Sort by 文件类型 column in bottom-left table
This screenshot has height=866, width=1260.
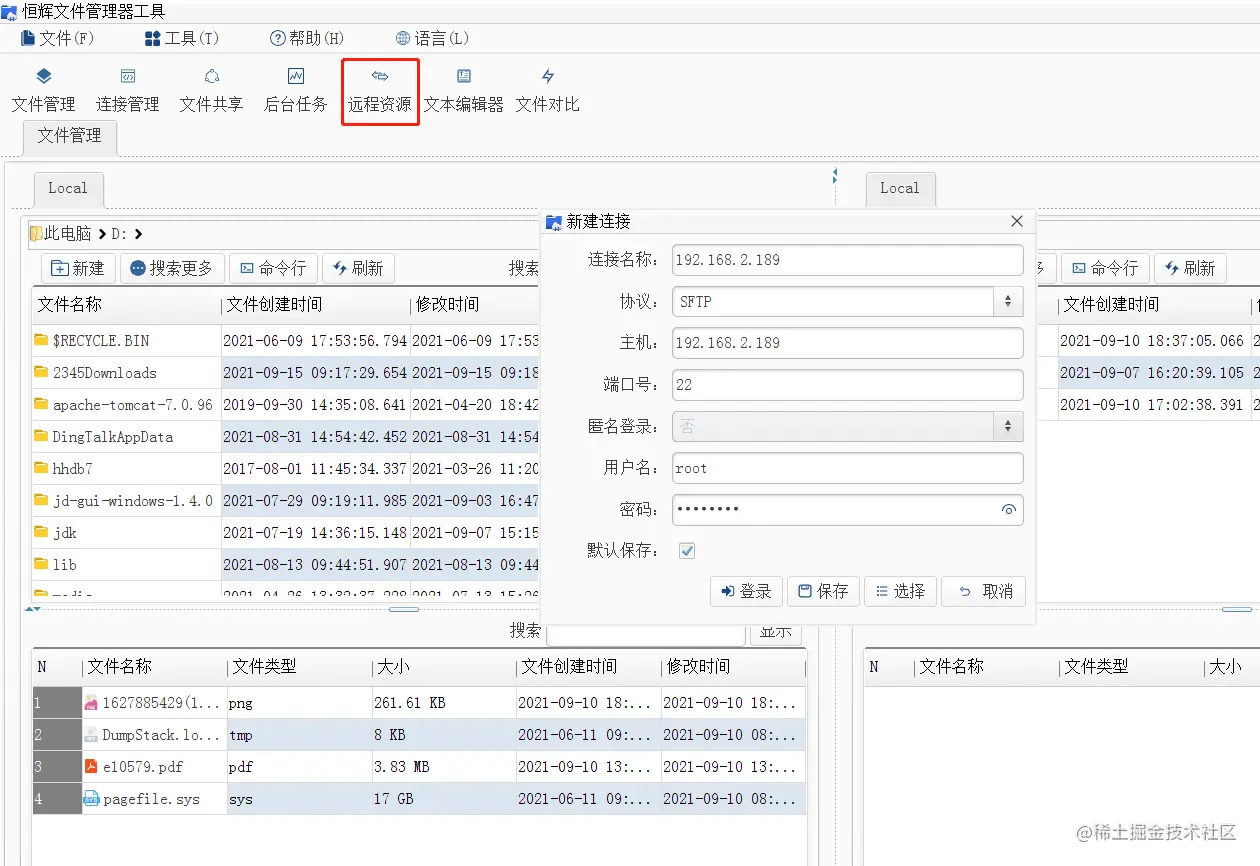299,667
